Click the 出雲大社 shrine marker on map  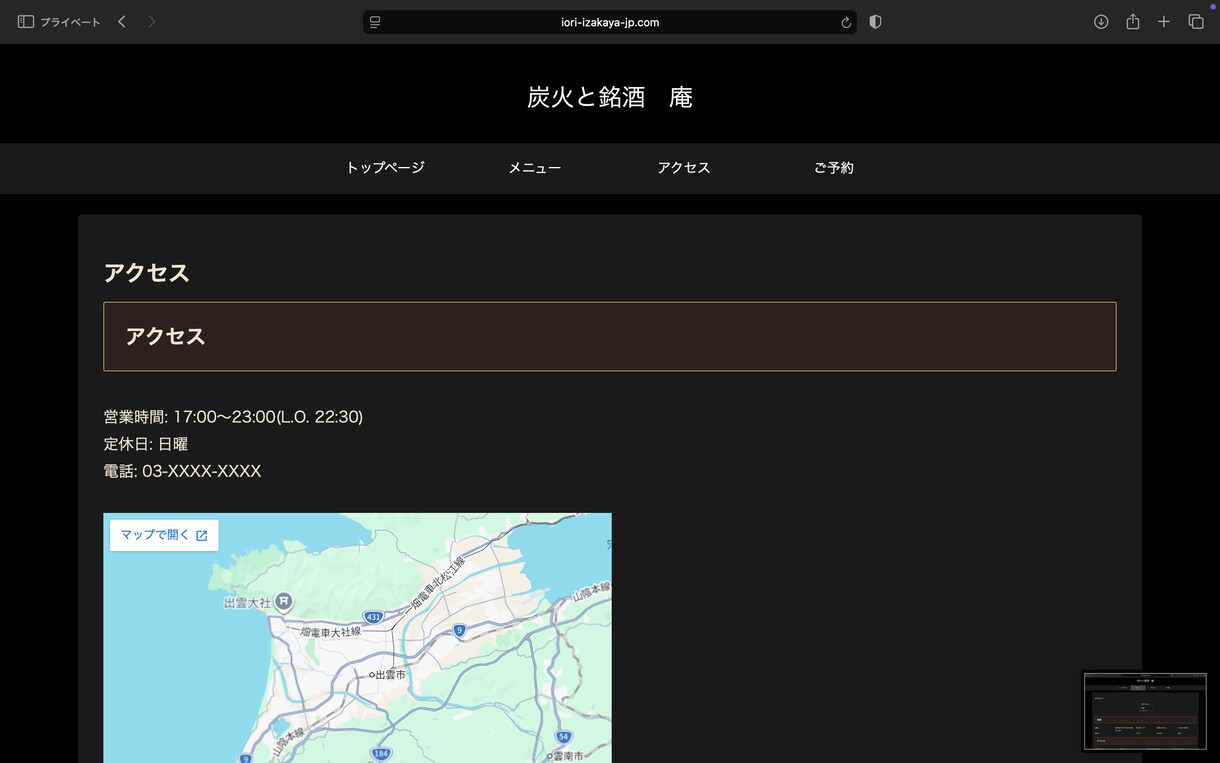[x=284, y=601]
